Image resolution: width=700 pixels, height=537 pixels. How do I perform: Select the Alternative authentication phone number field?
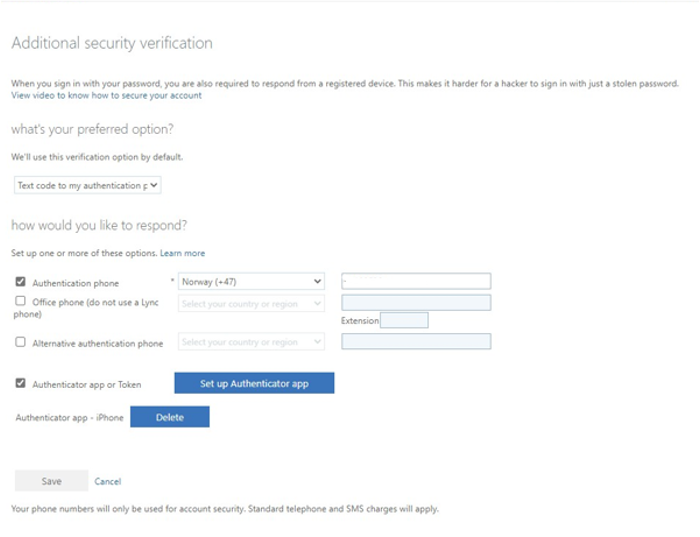tap(415, 342)
